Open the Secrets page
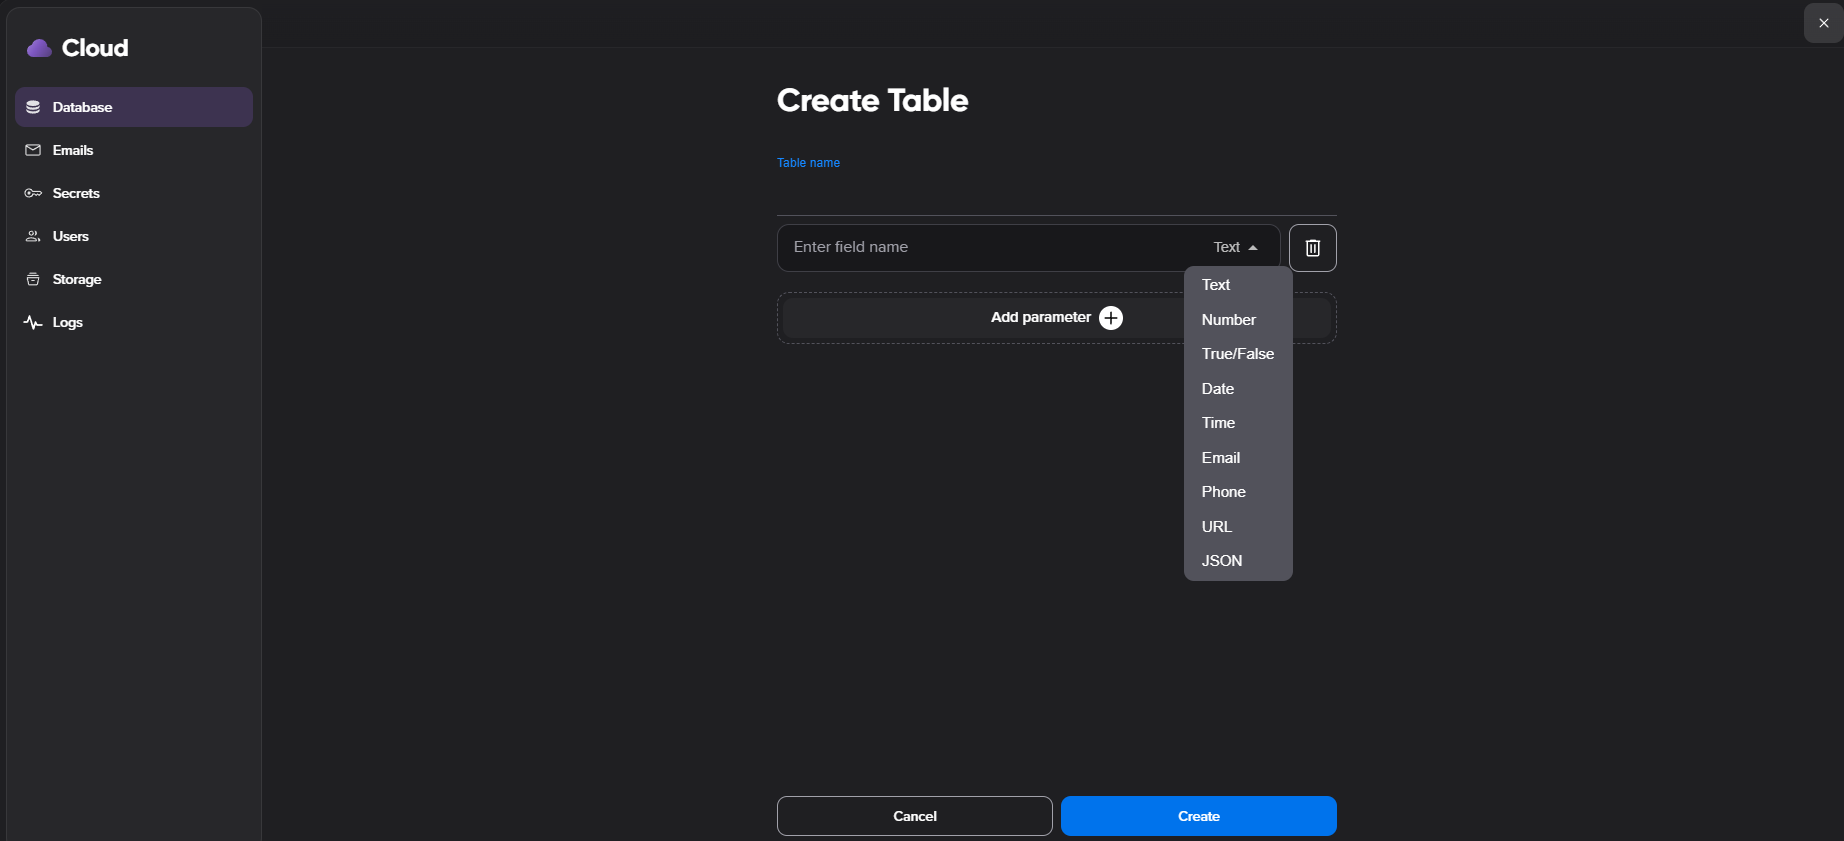The image size is (1844, 841). point(134,193)
